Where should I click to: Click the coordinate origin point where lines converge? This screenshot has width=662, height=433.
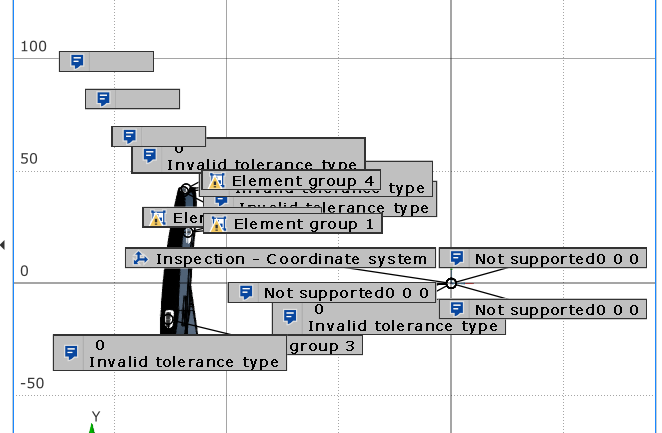(x=451, y=284)
